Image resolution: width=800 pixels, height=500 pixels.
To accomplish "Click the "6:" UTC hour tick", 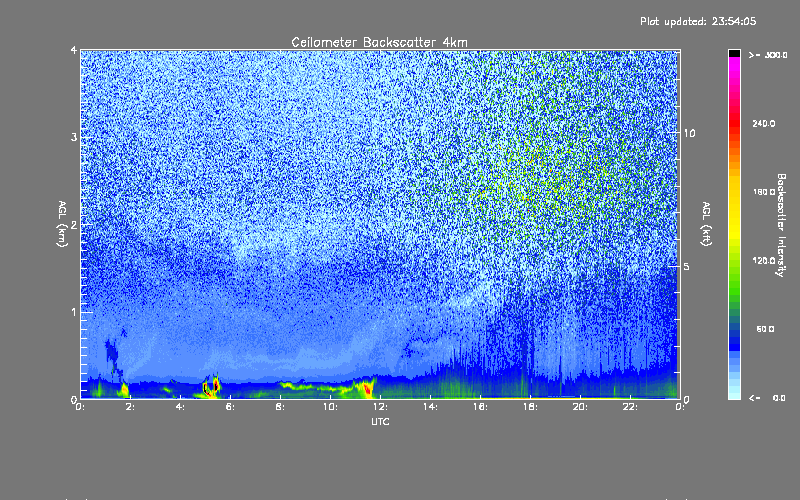I will [231, 407].
